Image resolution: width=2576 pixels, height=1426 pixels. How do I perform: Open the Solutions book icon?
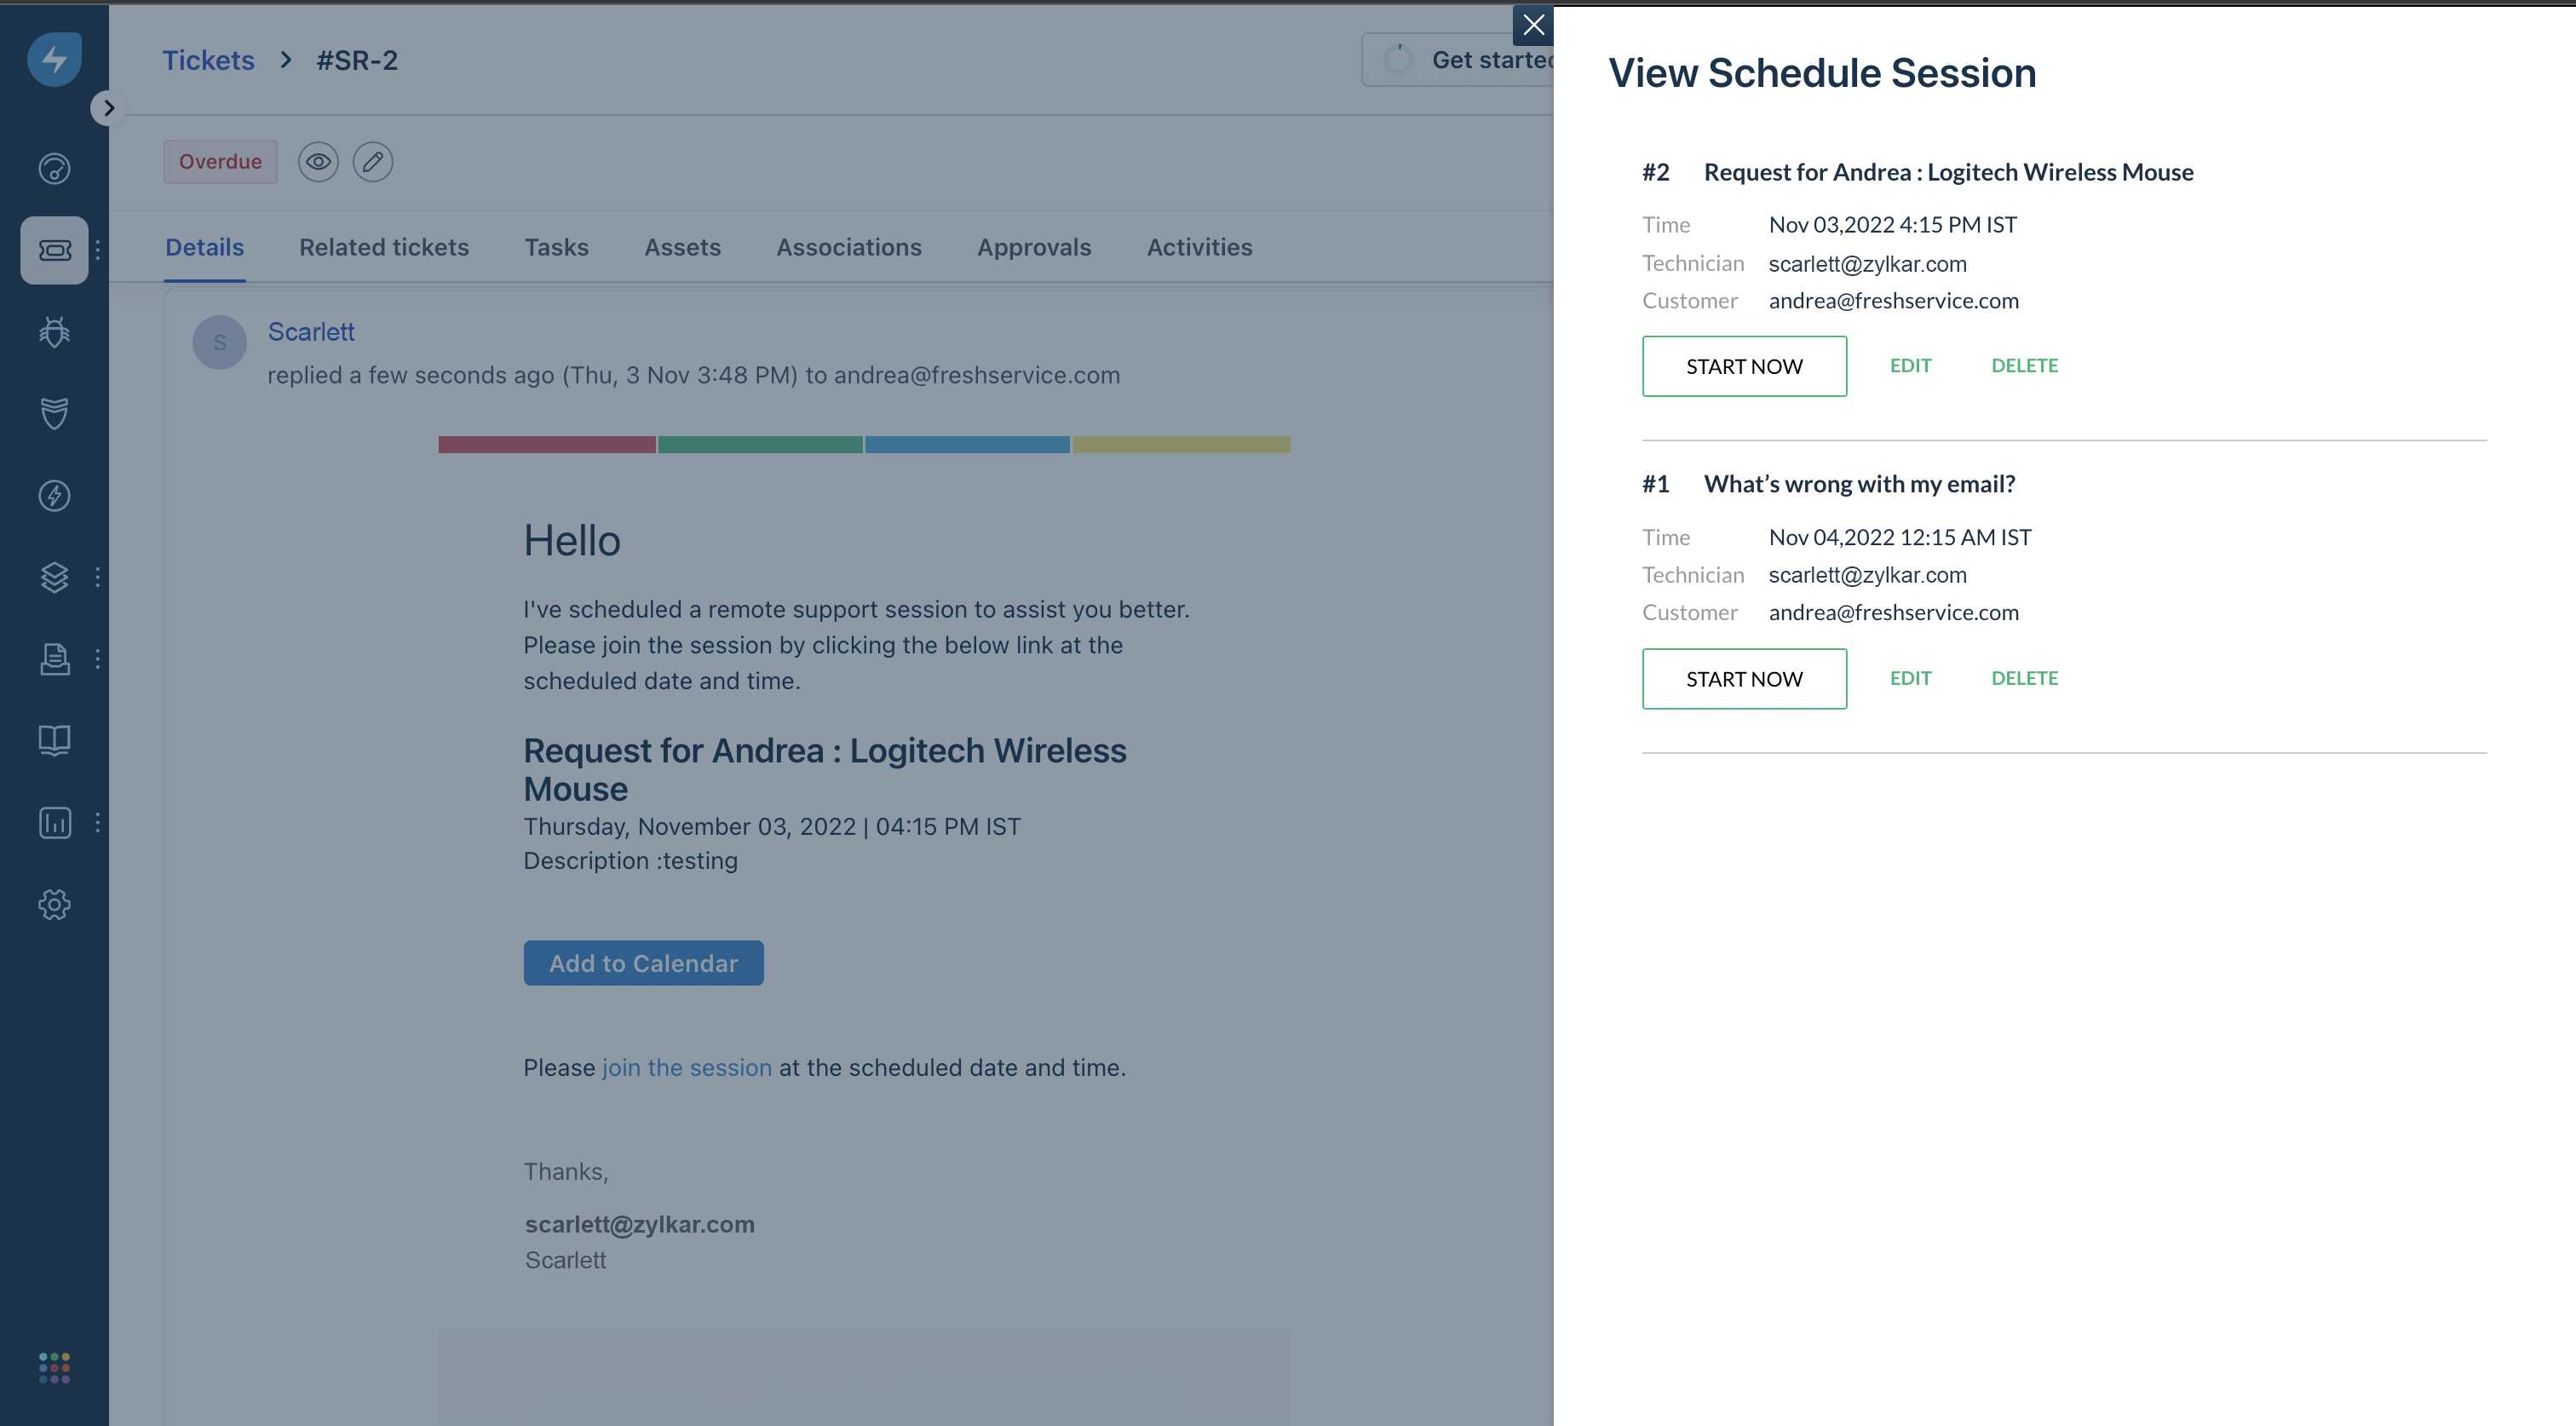[x=54, y=740]
